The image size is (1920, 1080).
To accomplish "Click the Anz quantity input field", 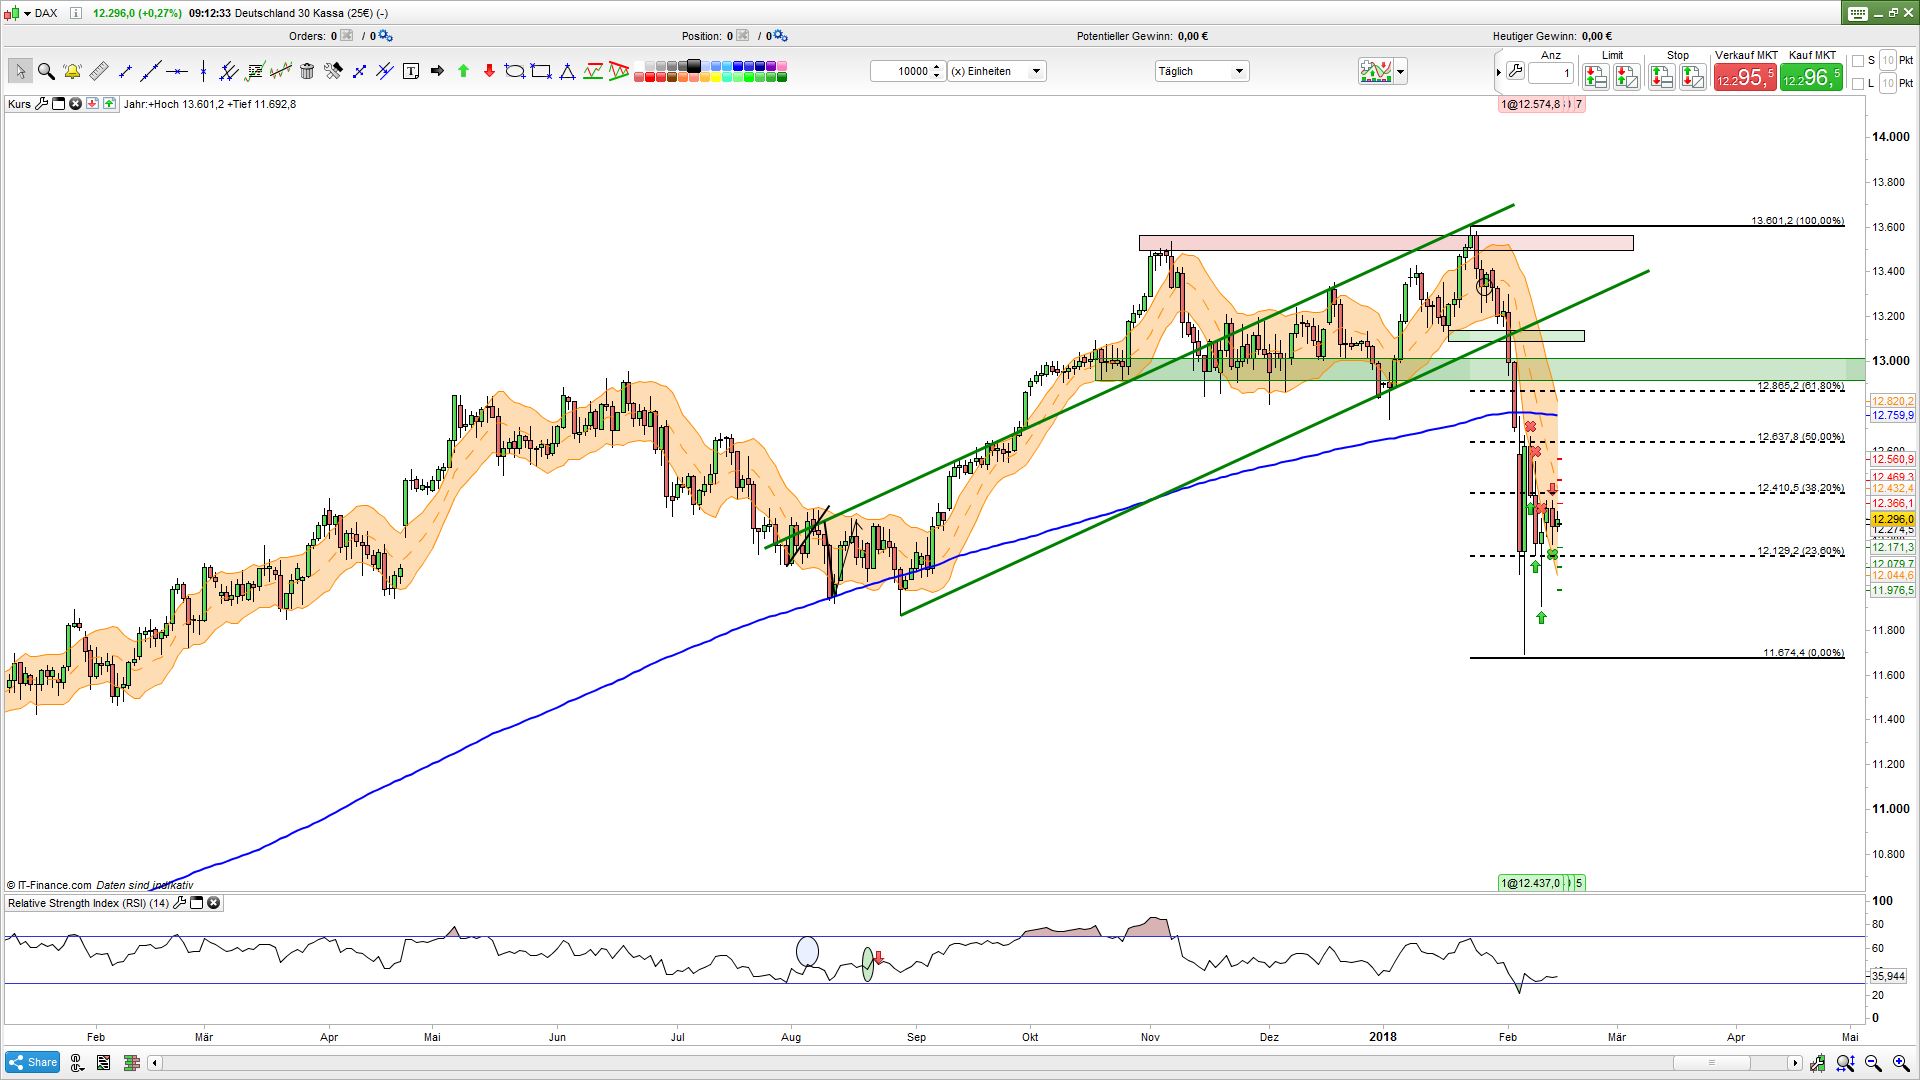I will (x=1551, y=72).
